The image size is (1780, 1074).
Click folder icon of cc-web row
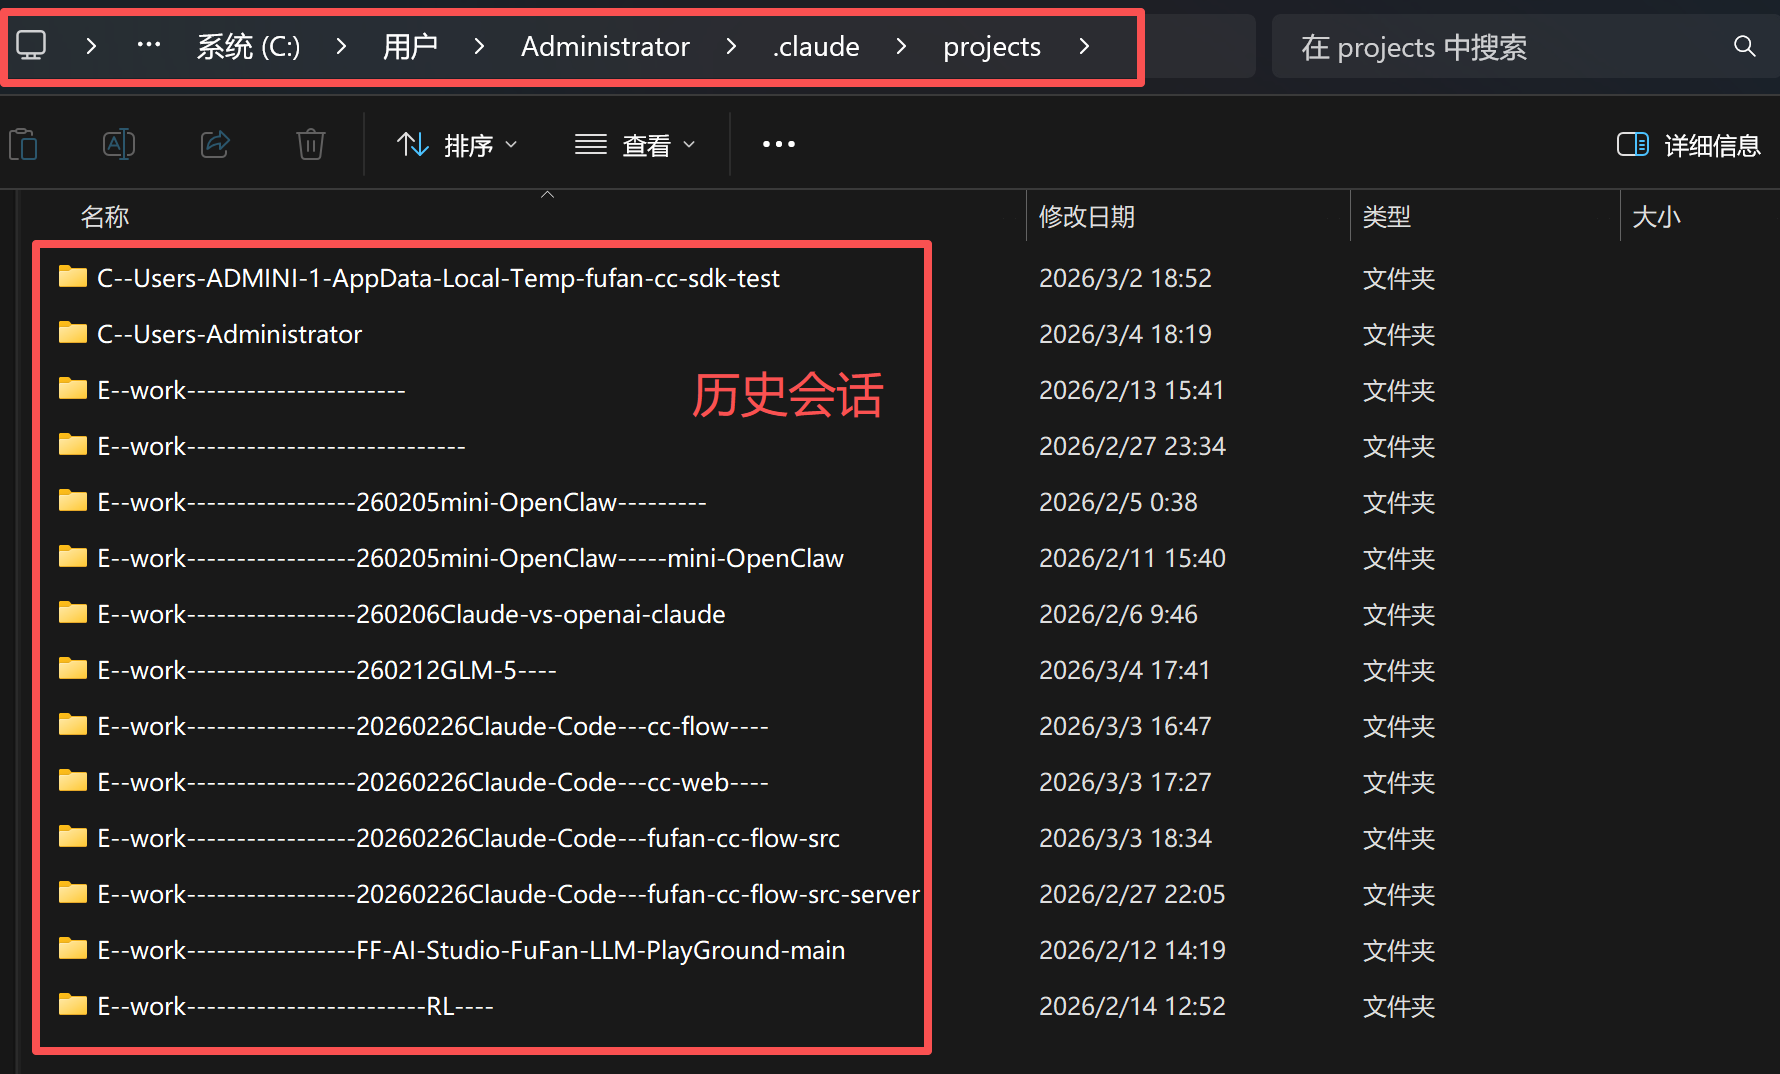tap(73, 780)
